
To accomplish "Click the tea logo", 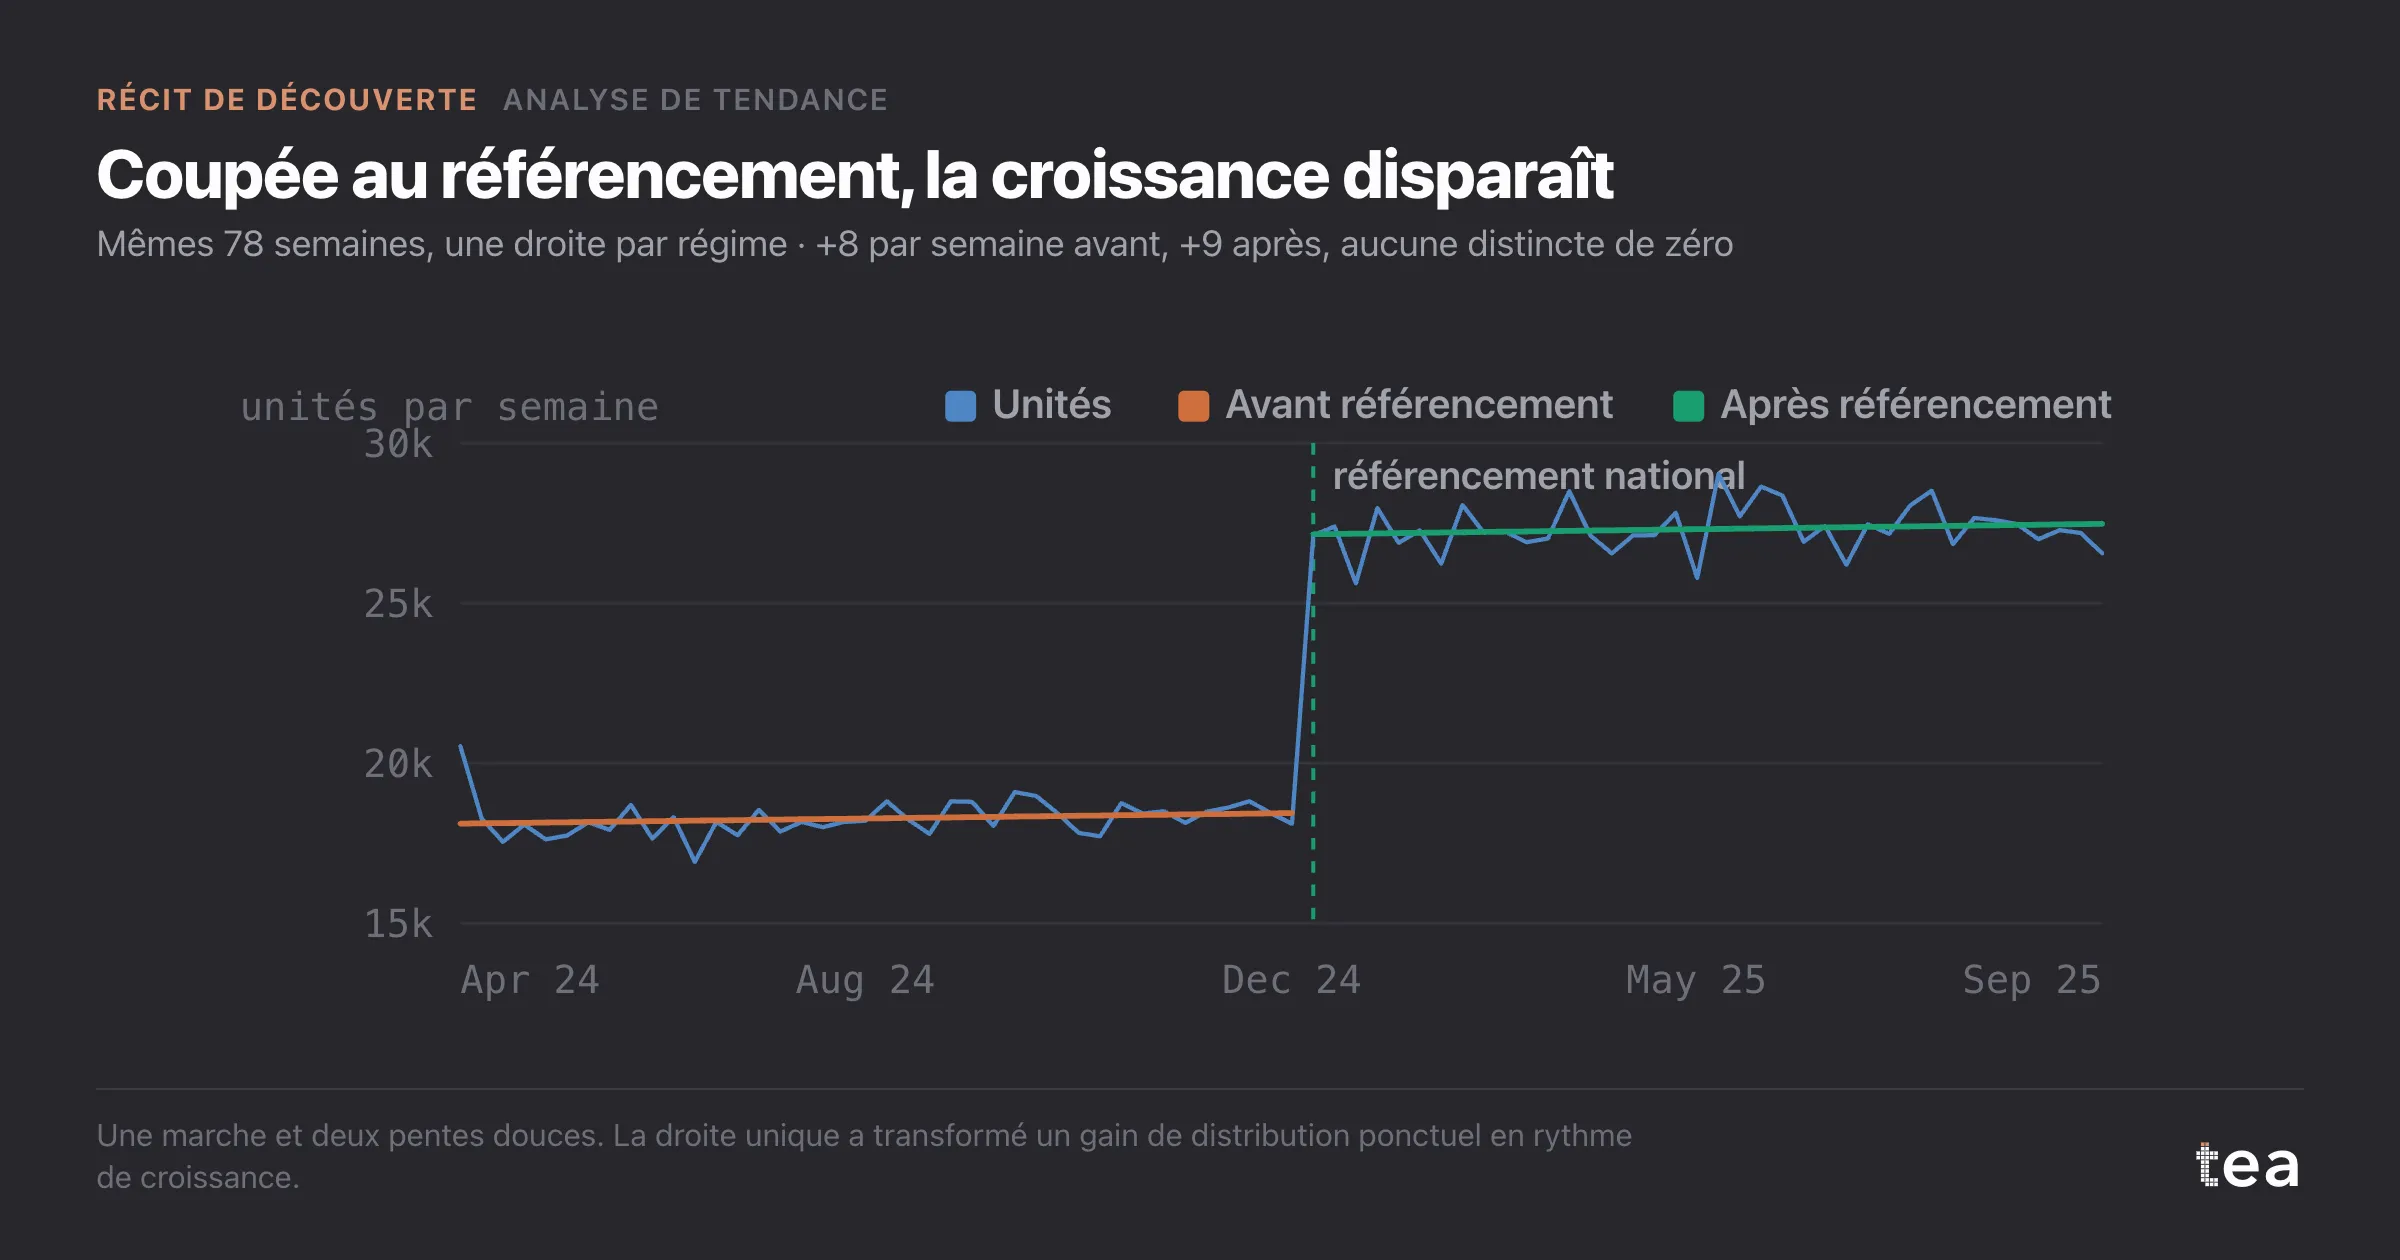I will coord(2247,1165).
